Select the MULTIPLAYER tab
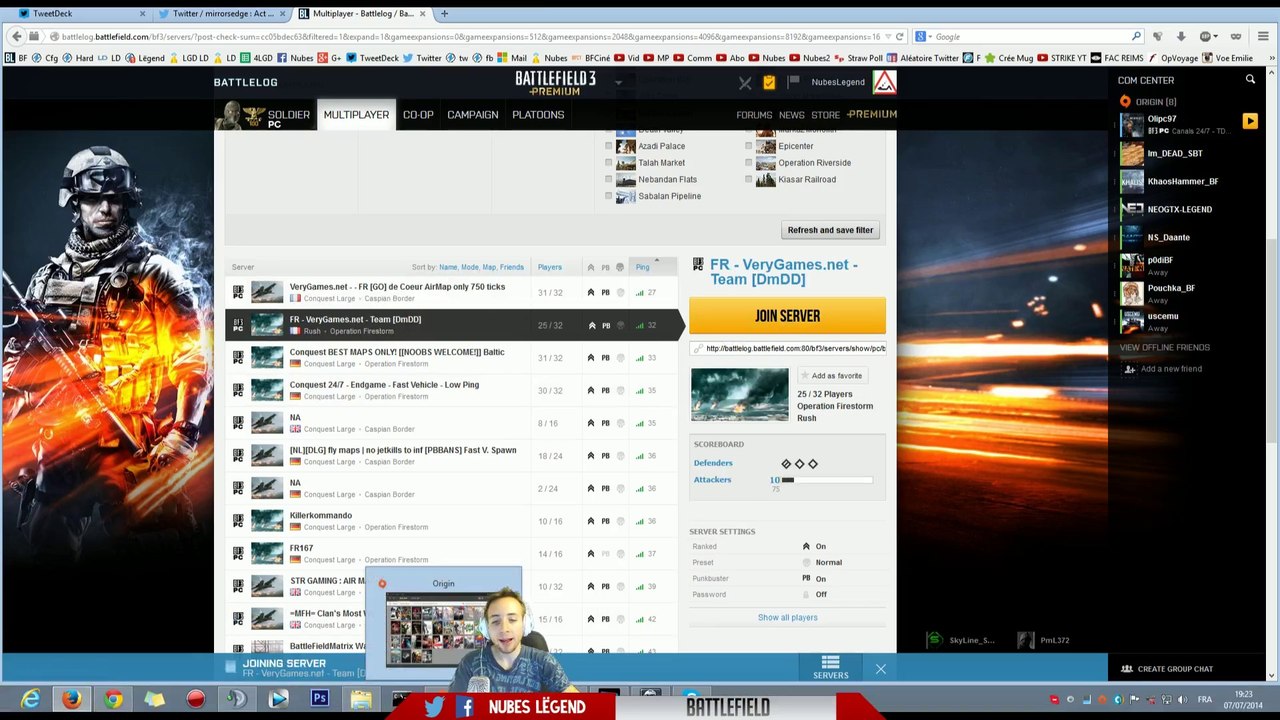The image size is (1280, 720). 356,115
